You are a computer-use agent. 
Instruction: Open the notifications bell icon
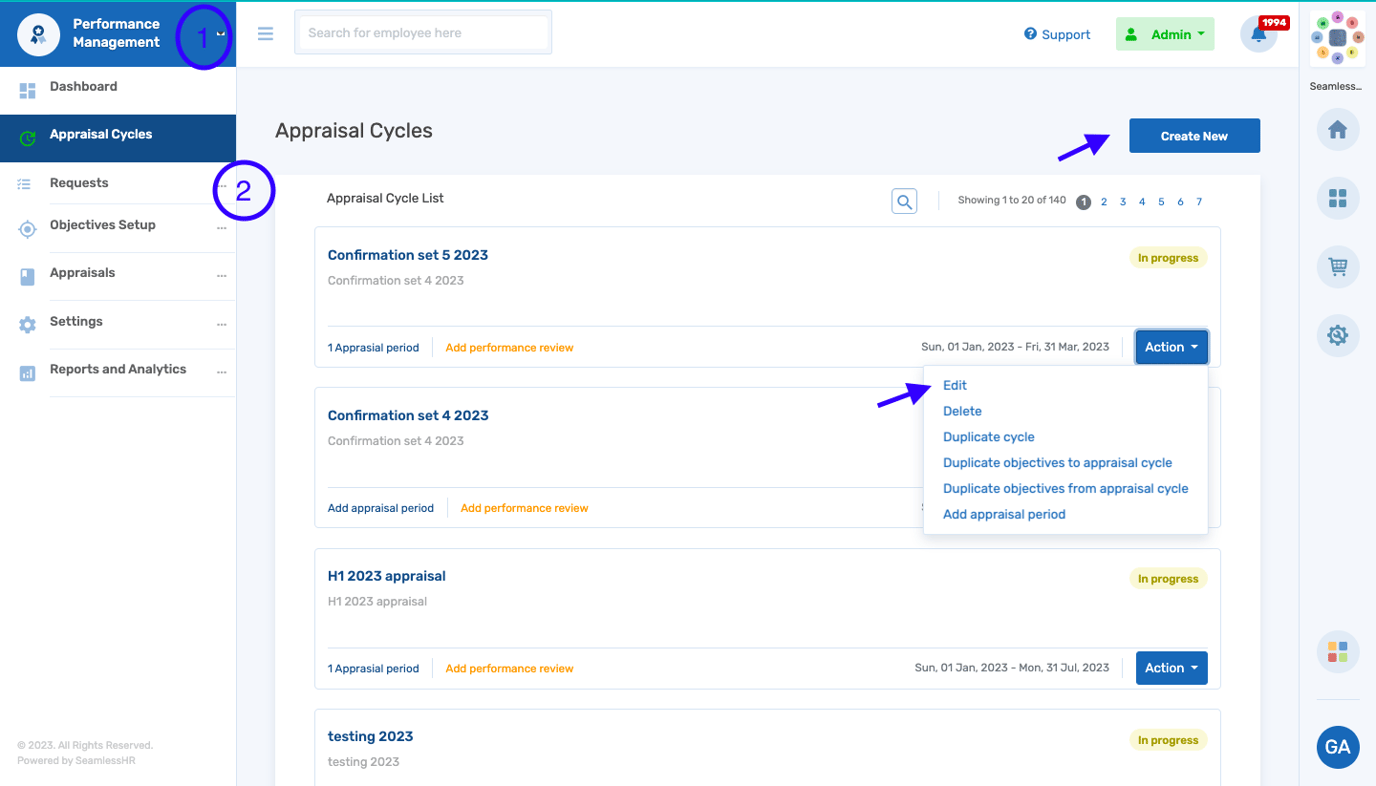point(1258,35)
